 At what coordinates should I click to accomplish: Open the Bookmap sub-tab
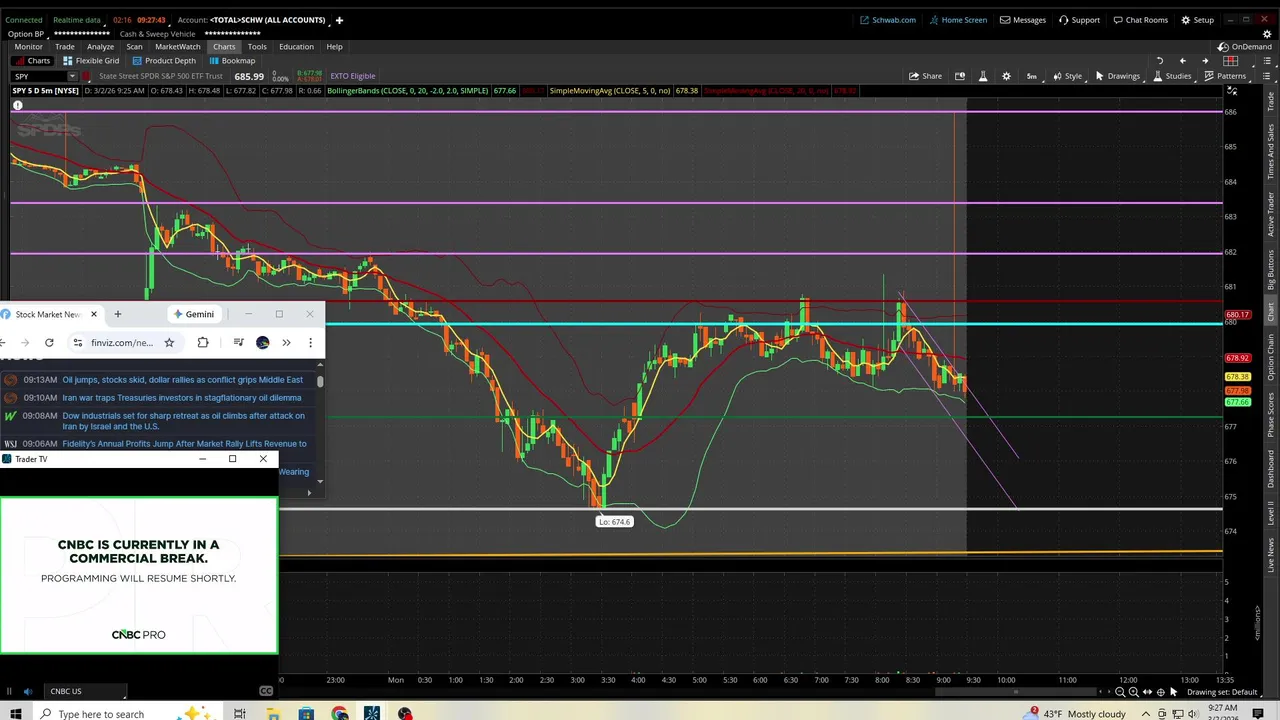[232, 61]
